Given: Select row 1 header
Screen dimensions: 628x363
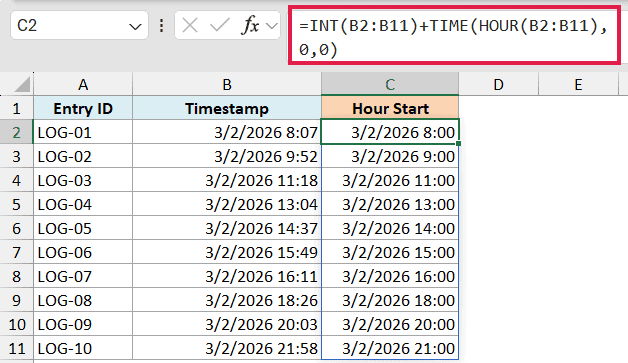Looking at the screenshot, I should (x=16, y=108).
